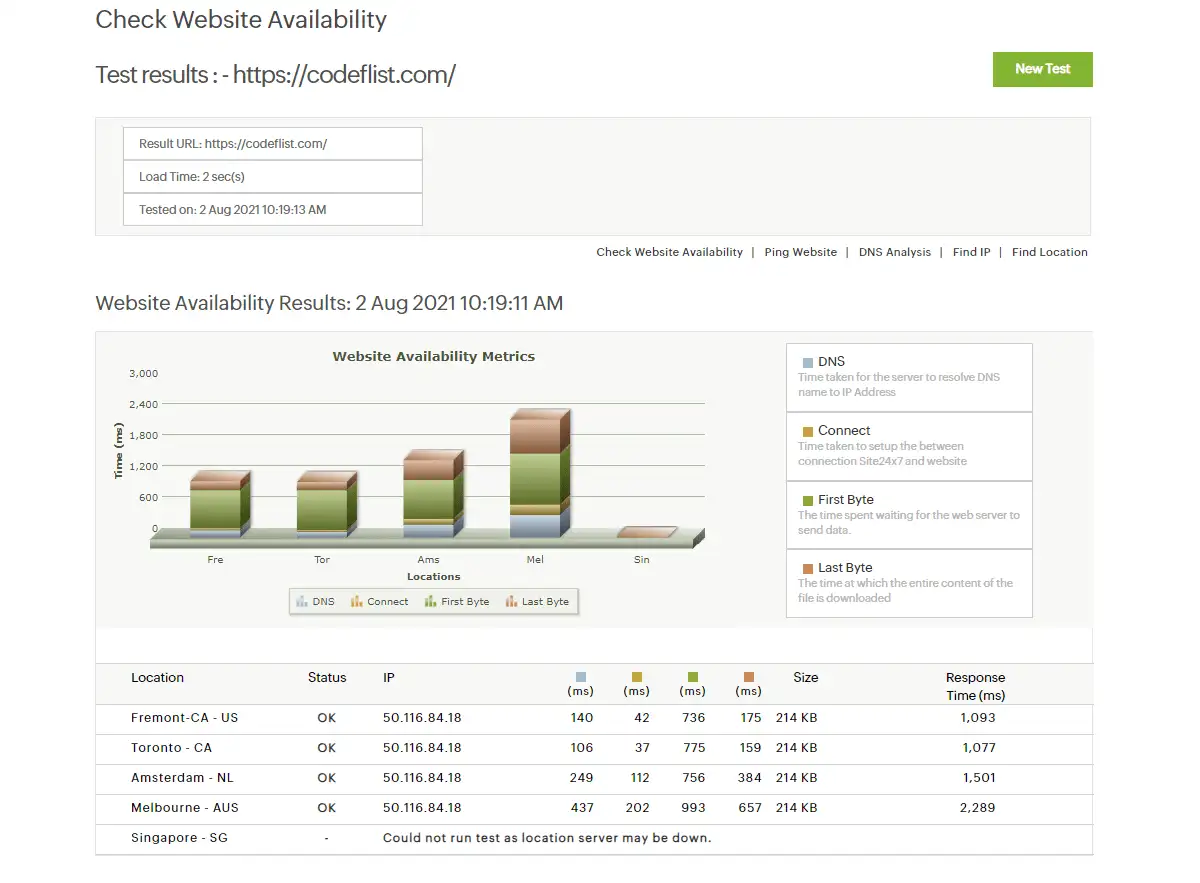
Task: Click the Website Availability Metrics chart title
Action: [434, 356]
